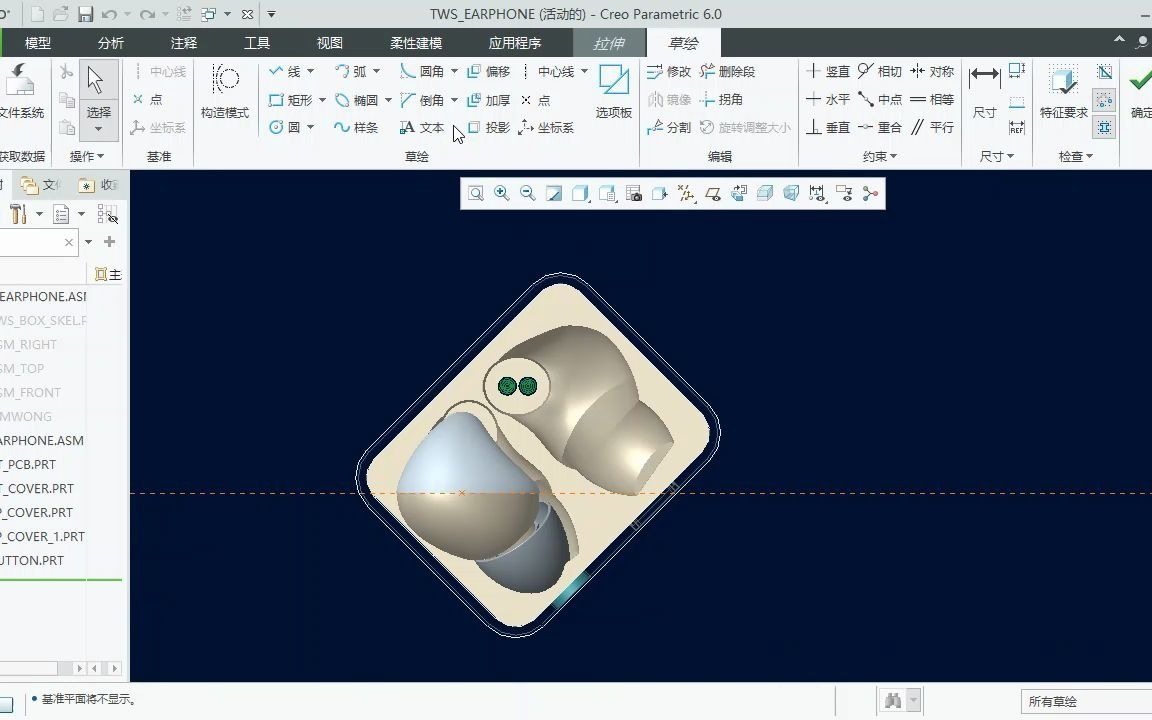Select the 线 (Line) sketch tool
The height and width of the screenshot is (720, 1152).
pyautogui.click(x=285, y=71)
